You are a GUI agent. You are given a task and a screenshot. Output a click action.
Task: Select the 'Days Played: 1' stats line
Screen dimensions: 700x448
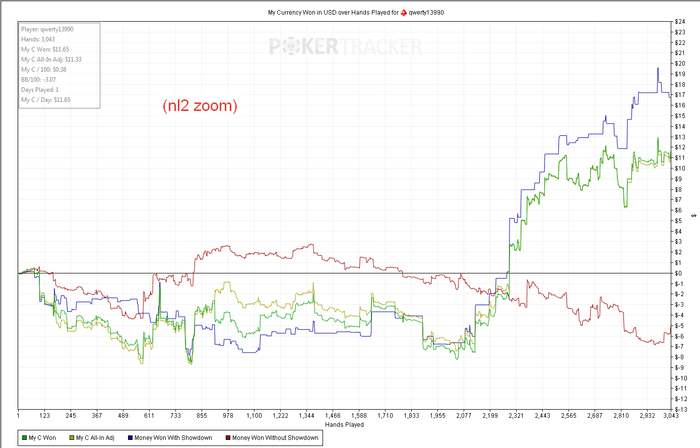[x=40, y=90]
